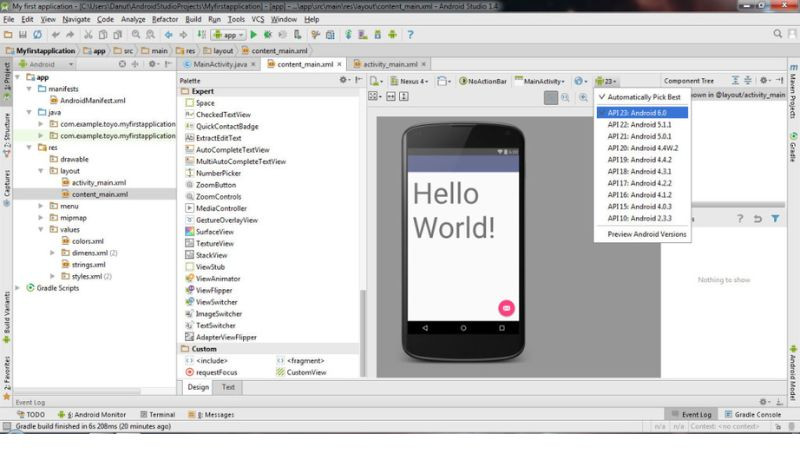Click Attach debugger to Android process icon
This screenshot has height=450, width=800.
297,35
